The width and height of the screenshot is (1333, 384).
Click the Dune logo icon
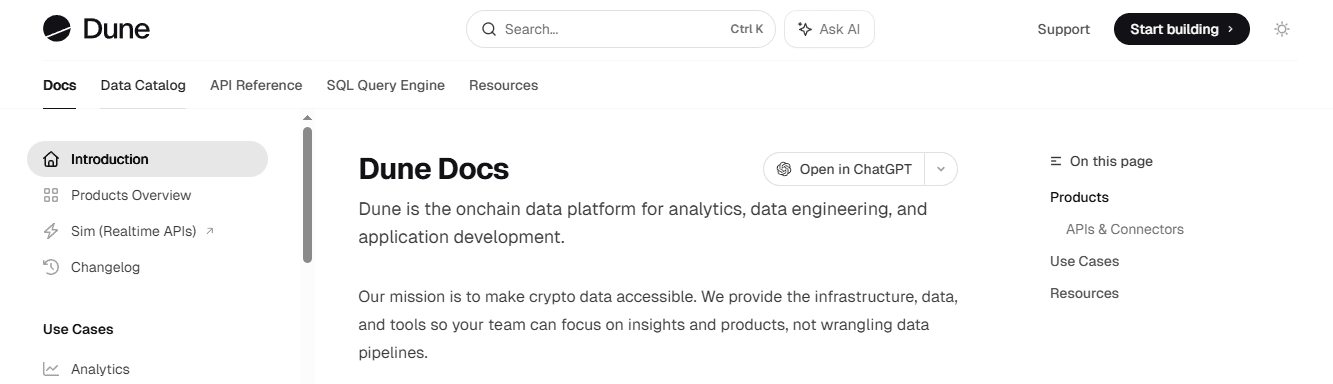[57, 29]
